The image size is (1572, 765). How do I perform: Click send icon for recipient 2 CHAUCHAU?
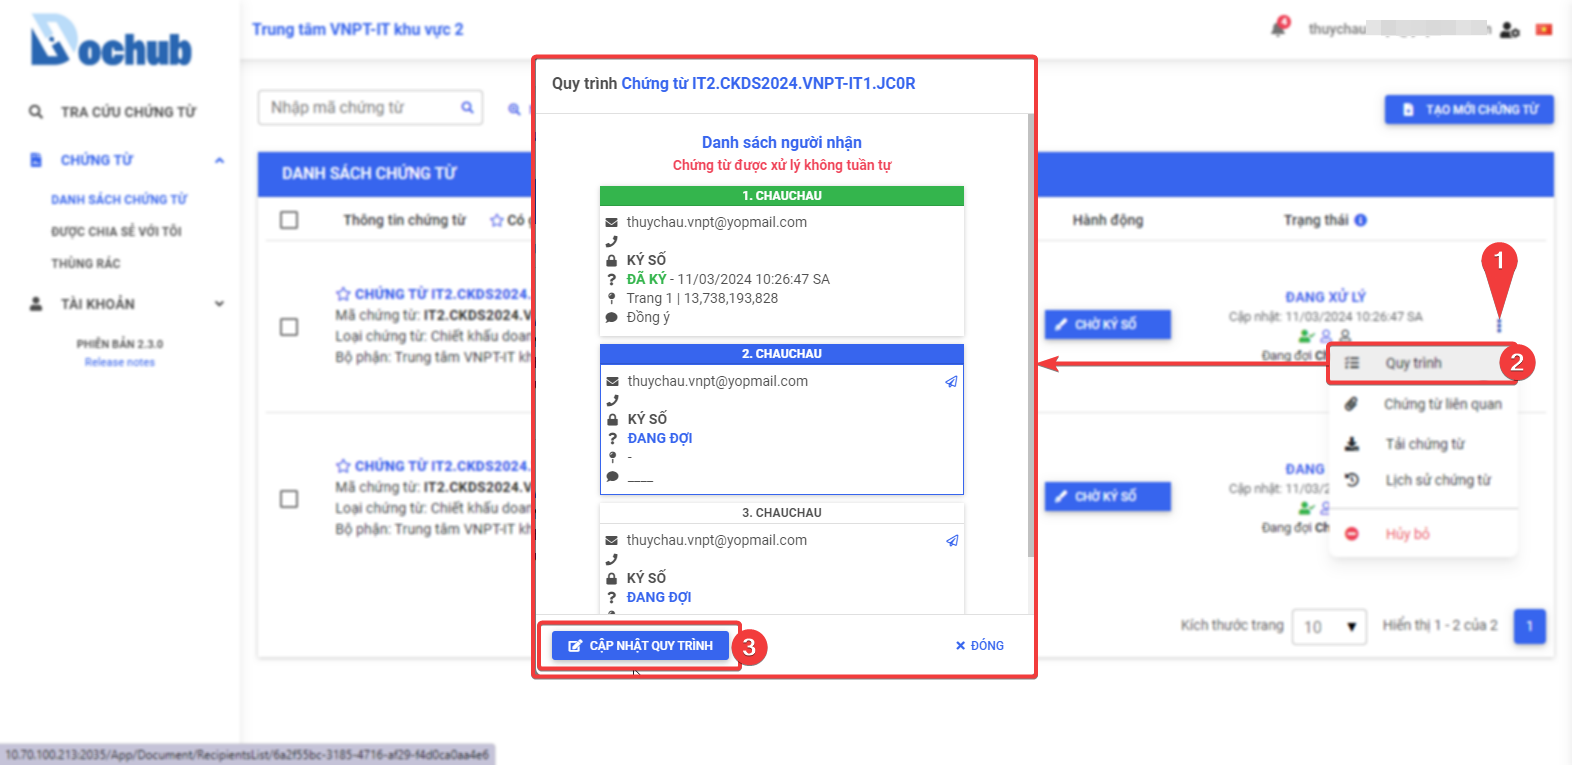coord(951,382)
